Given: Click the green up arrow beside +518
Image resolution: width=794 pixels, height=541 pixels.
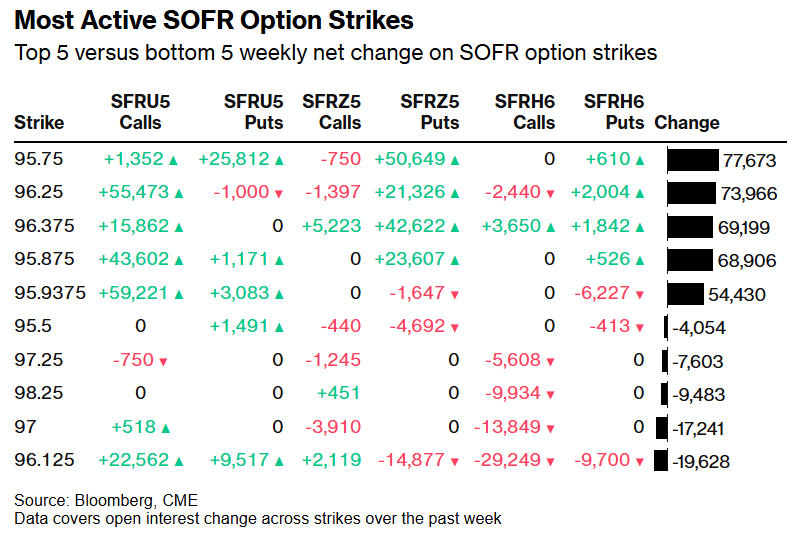Looking at the screenshot, I should 179,428.
